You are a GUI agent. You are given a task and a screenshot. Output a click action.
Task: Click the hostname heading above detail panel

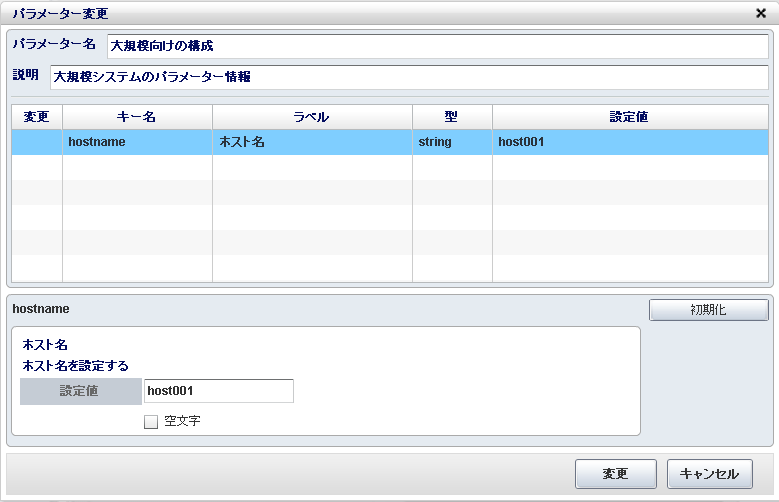coord(41,309)
